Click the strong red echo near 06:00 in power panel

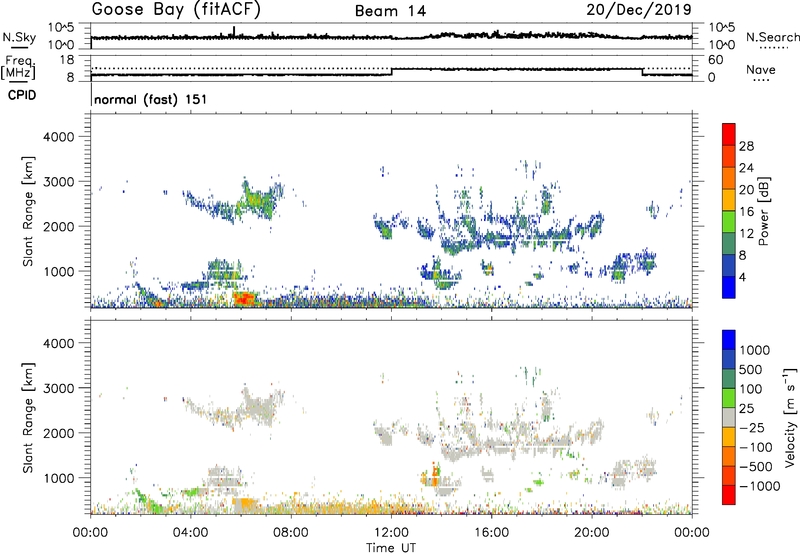tap(245, 298)
